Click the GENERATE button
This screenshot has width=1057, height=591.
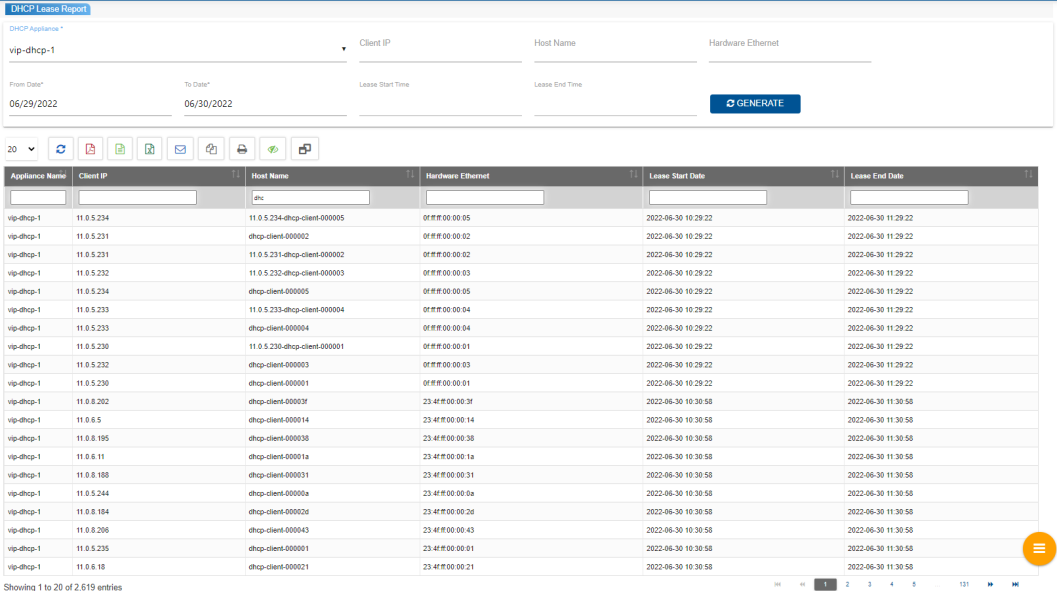(x=755, y=104)
